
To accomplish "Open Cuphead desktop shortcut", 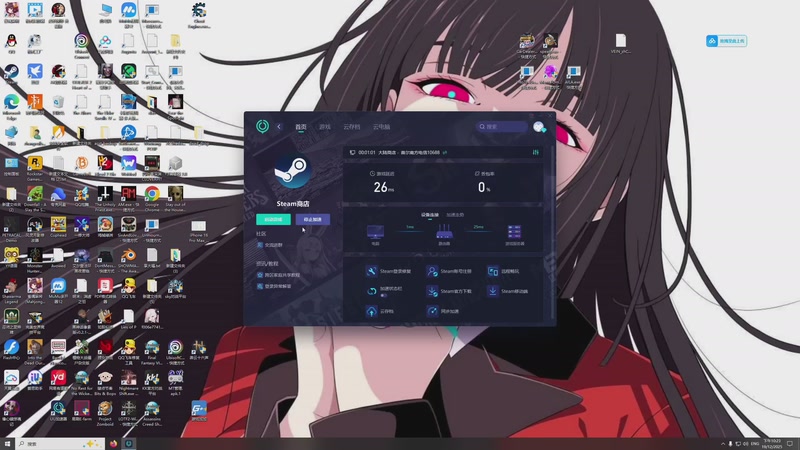I will (58, 228).
